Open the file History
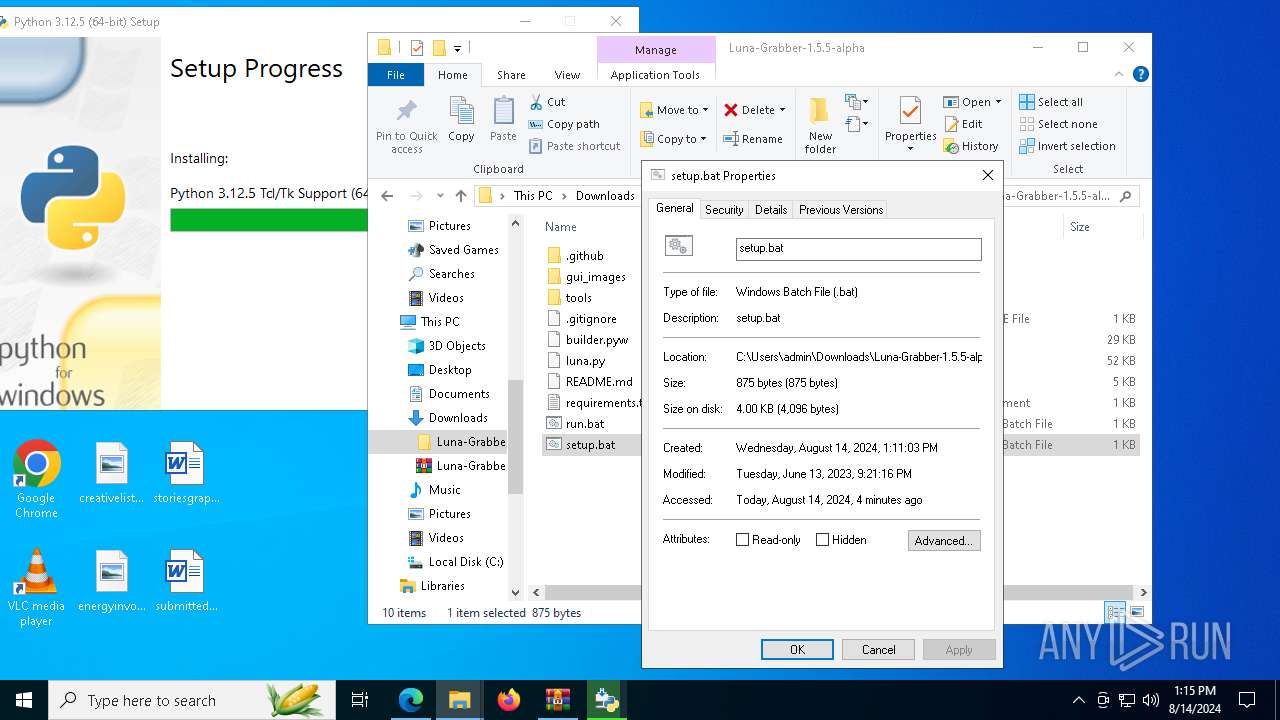Image resolution: width=1280 pixels, height=720 pixels. coord(971,146)
